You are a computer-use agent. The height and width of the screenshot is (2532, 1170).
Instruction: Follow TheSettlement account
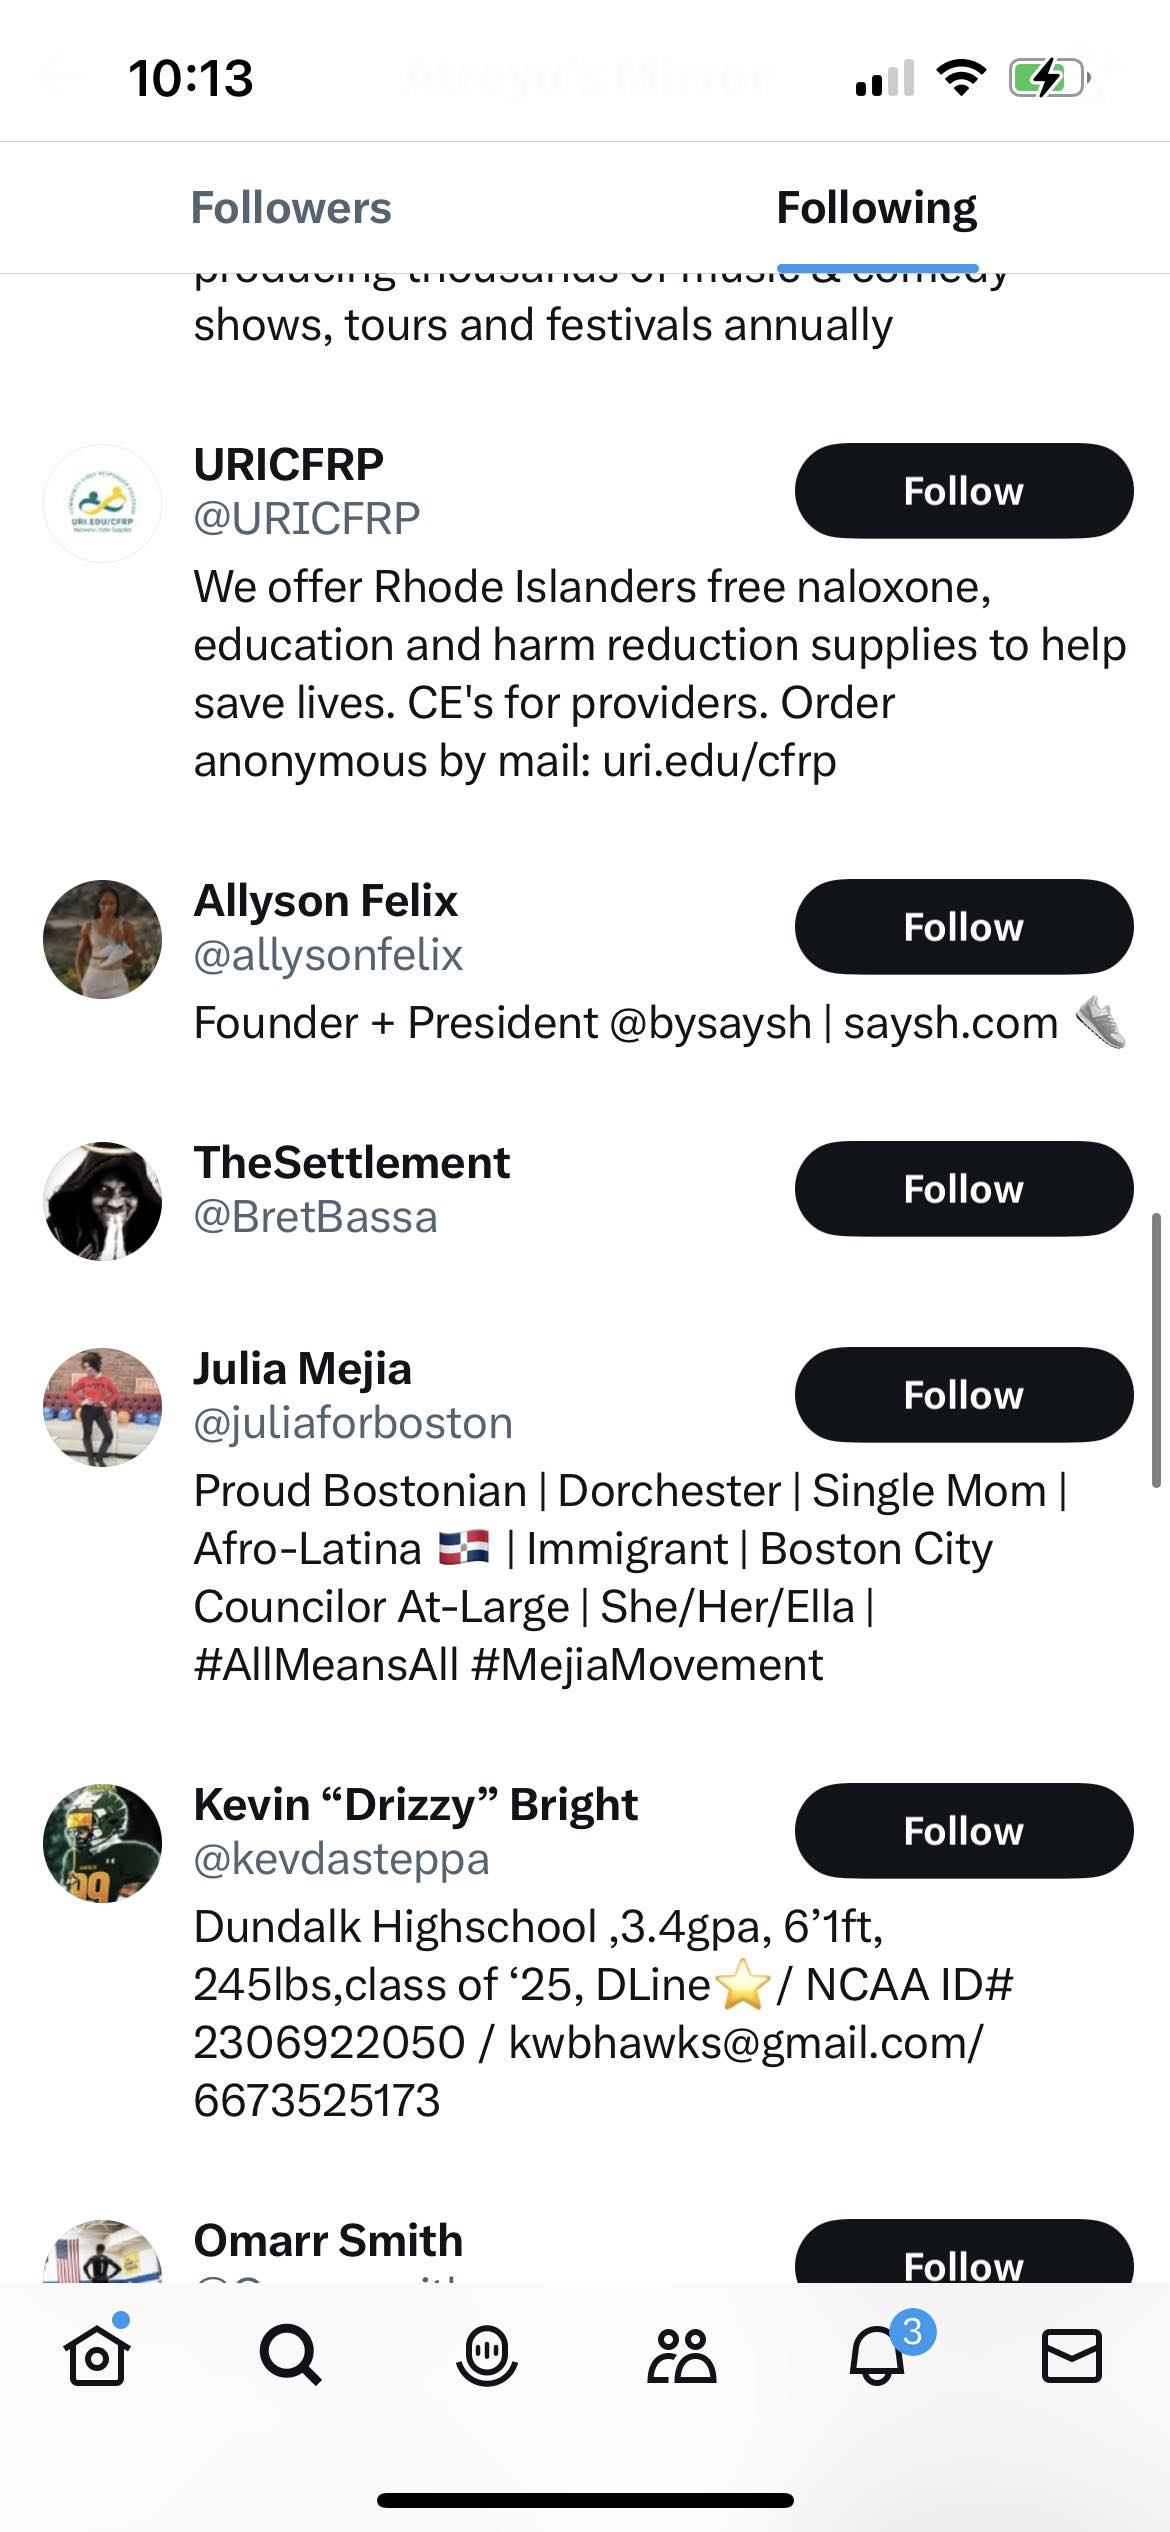963,1189
